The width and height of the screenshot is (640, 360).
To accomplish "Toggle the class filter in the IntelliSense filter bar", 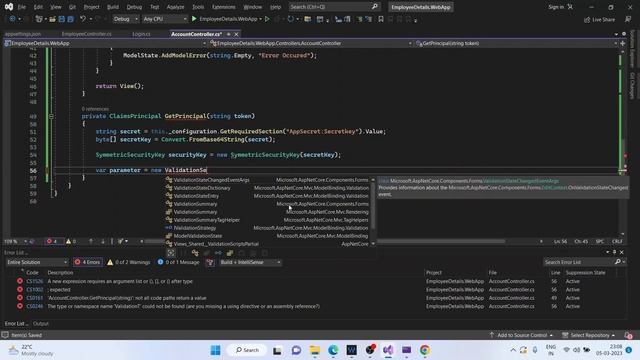I will tap(195, 253).
